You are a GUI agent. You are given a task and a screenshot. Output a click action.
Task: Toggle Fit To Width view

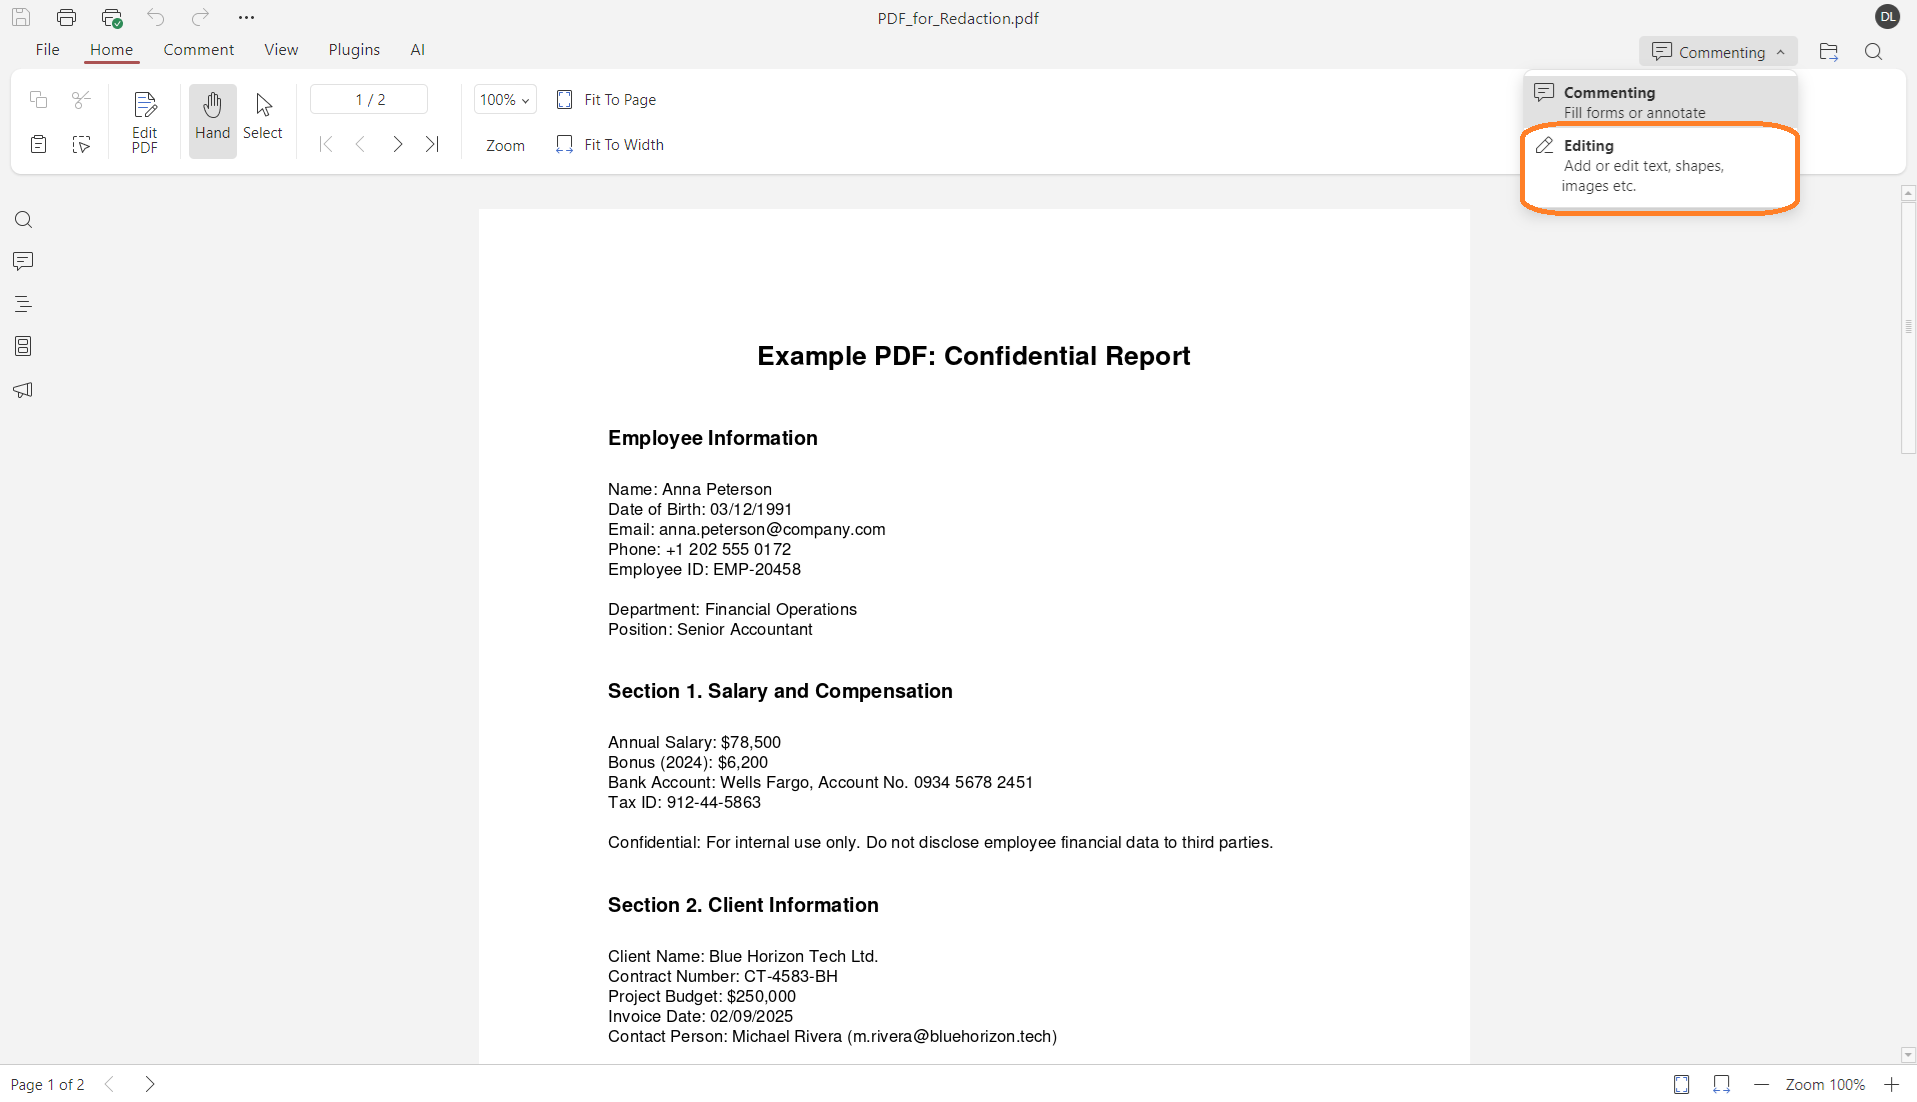click(x=609, y=144)
